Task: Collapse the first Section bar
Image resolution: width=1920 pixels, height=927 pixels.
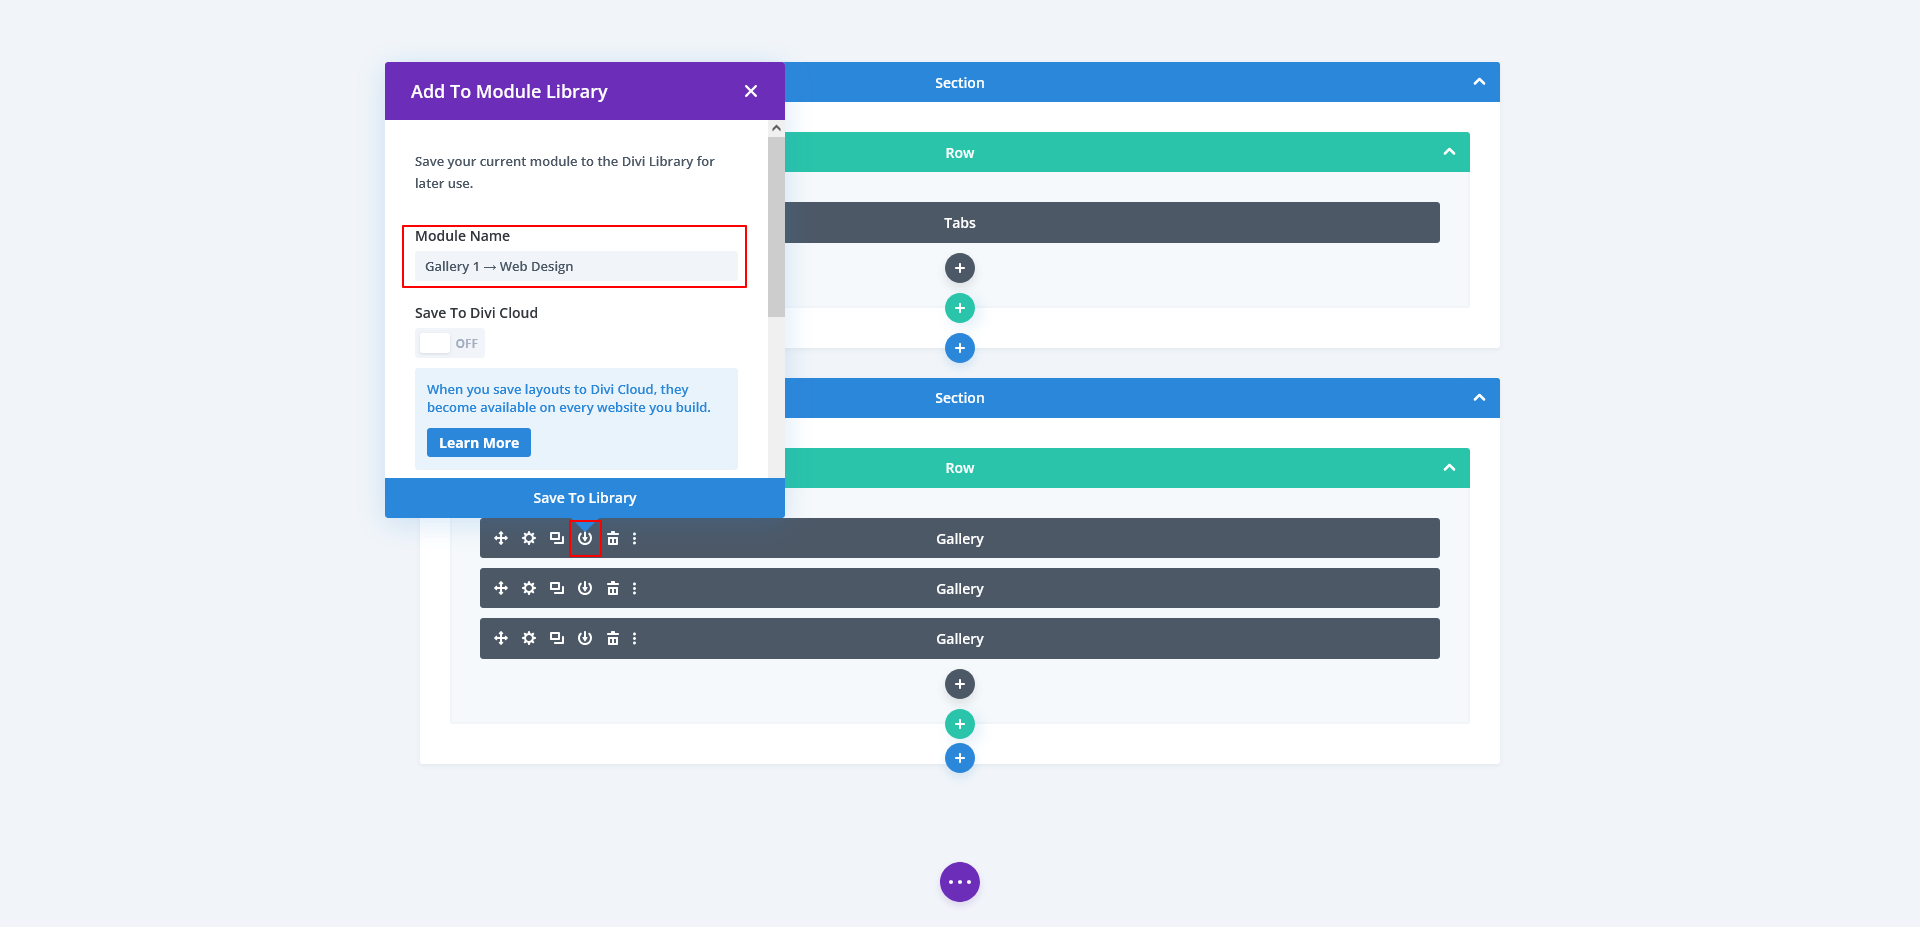Action: (x=1479, y=82)
